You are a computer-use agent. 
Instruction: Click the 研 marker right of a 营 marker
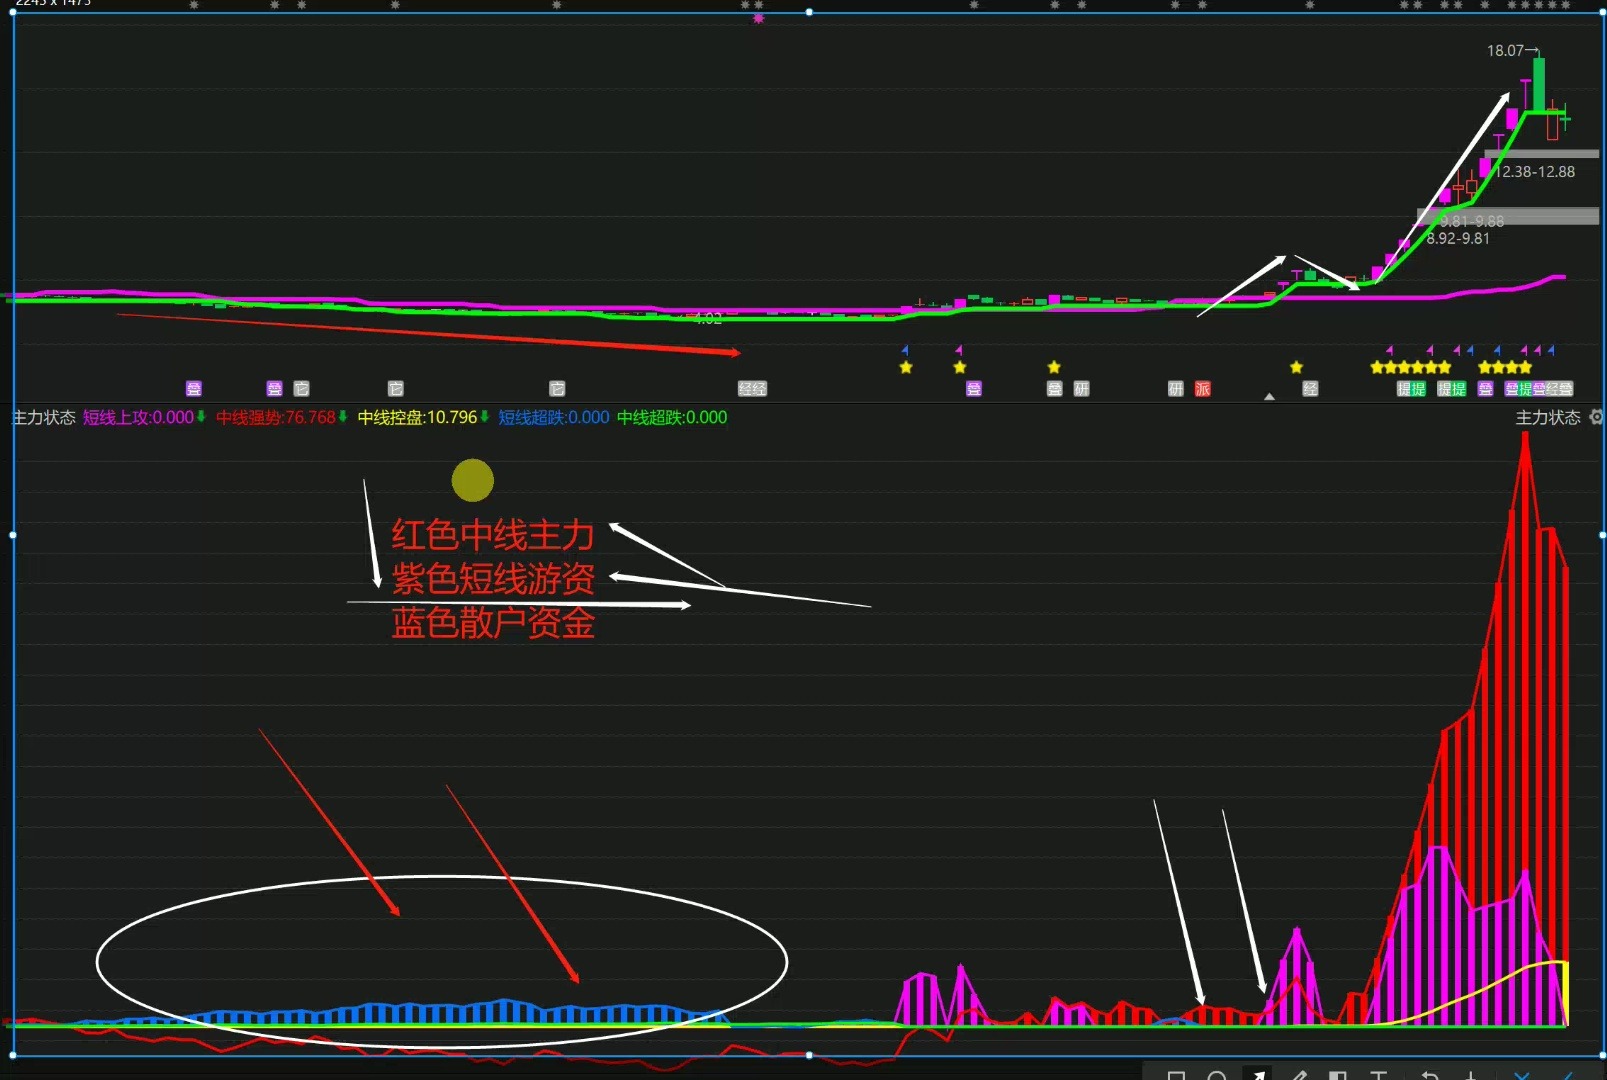[1081, 388]
